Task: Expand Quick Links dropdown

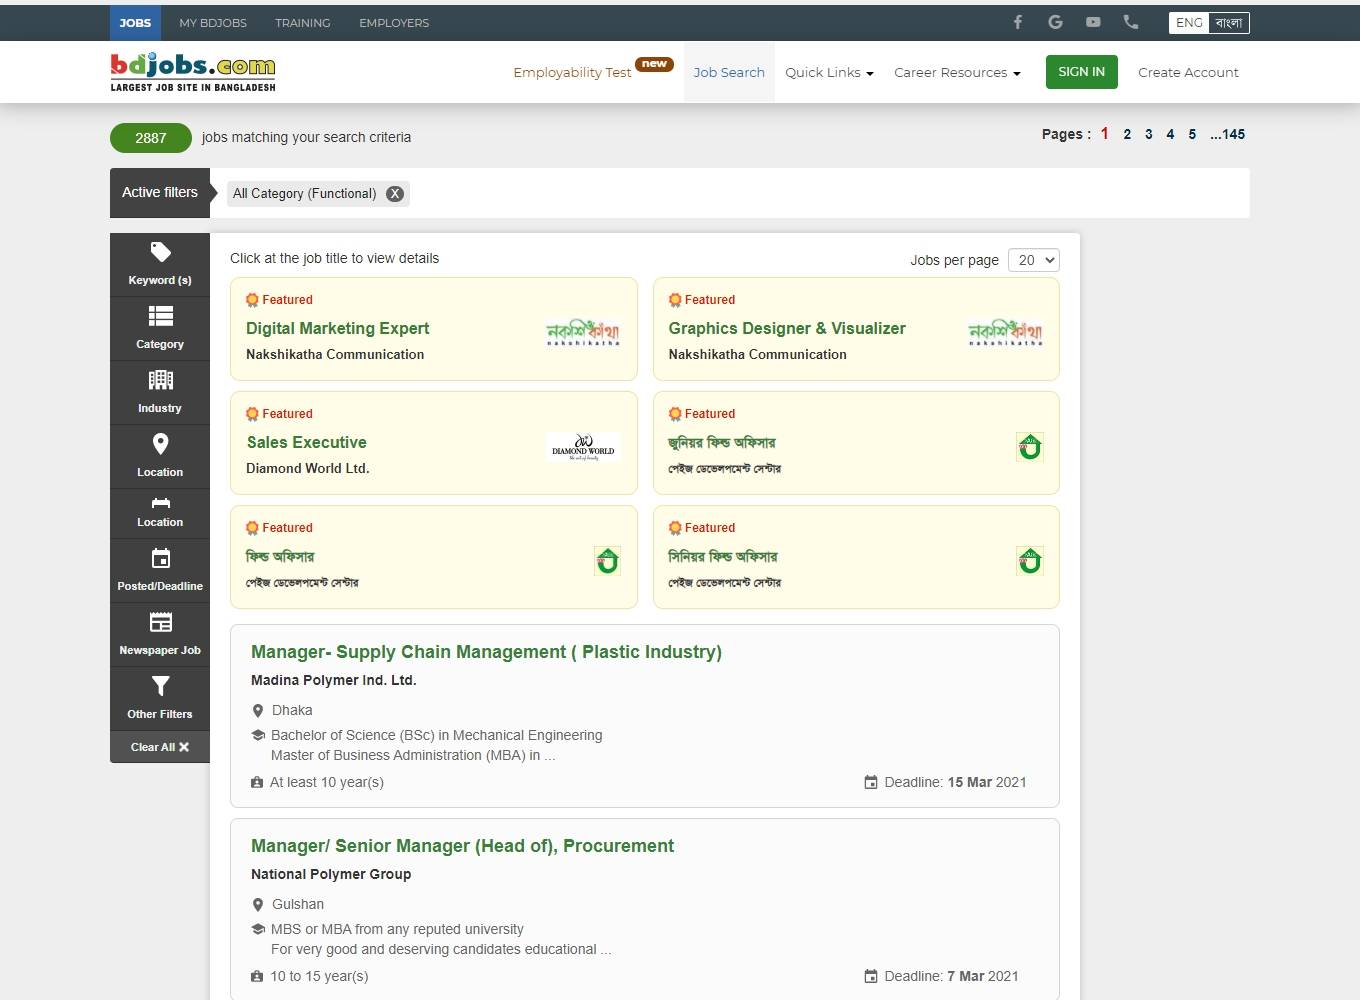Action: point(829,73)
